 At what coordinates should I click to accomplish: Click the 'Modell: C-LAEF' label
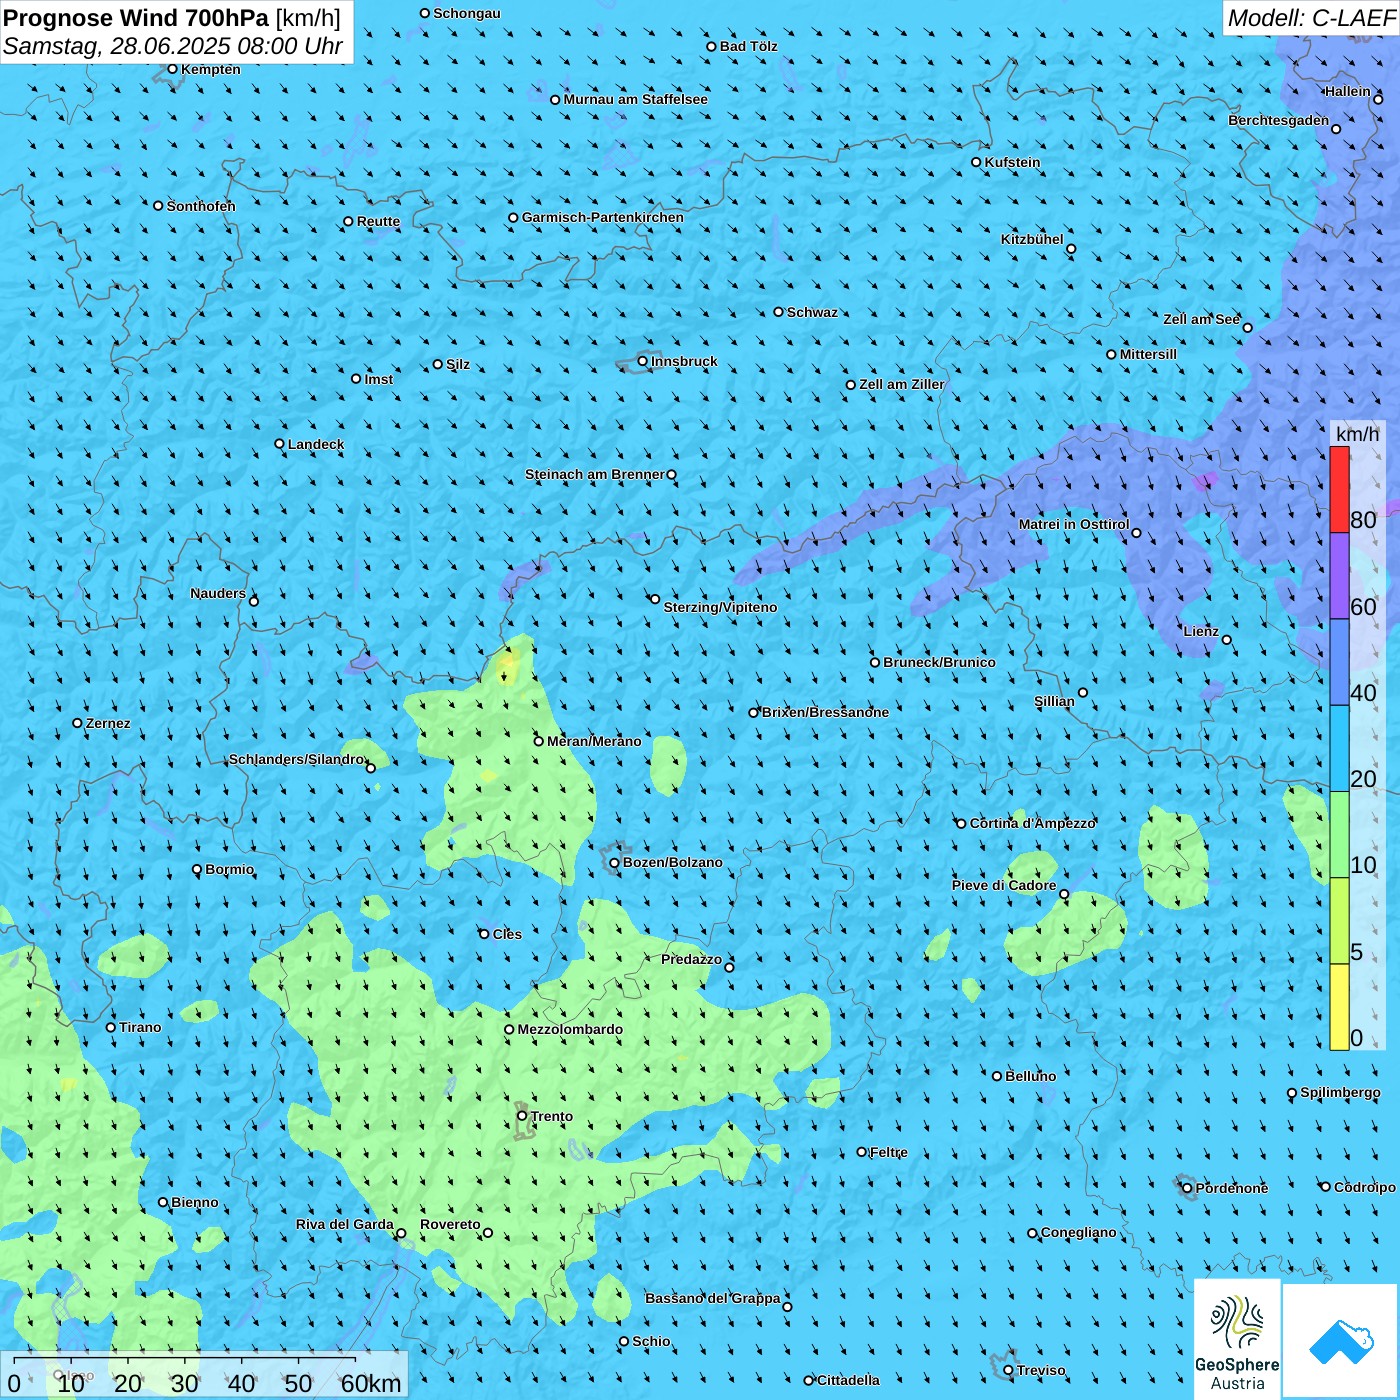[1311, 18]
